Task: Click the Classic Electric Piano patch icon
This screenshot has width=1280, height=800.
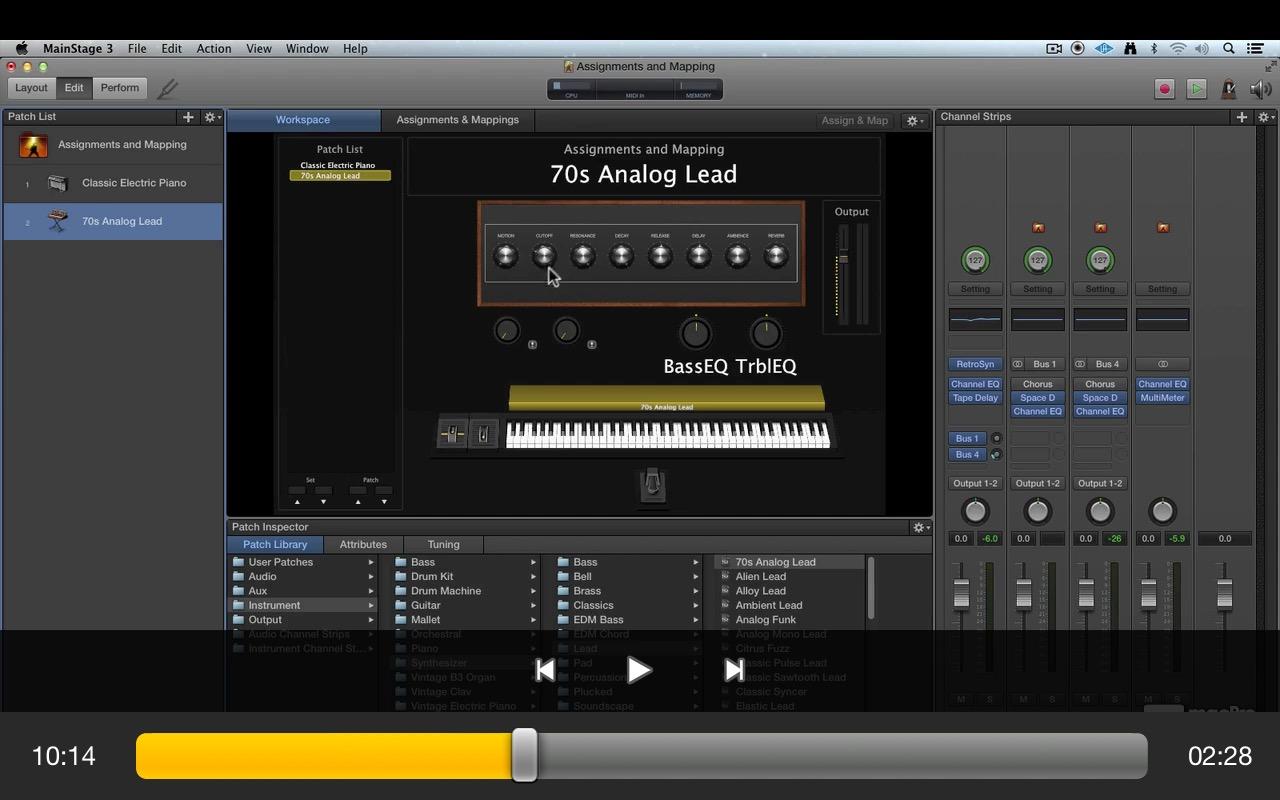Action: point(58,183)
